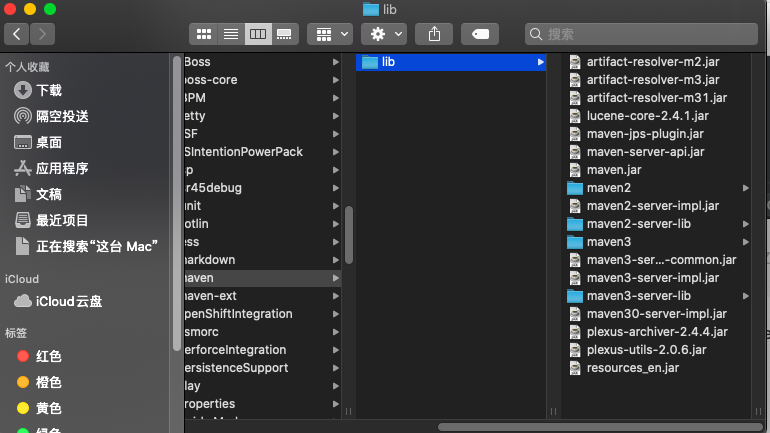Select the 黄色 yellow tag

tap(39, 408)
